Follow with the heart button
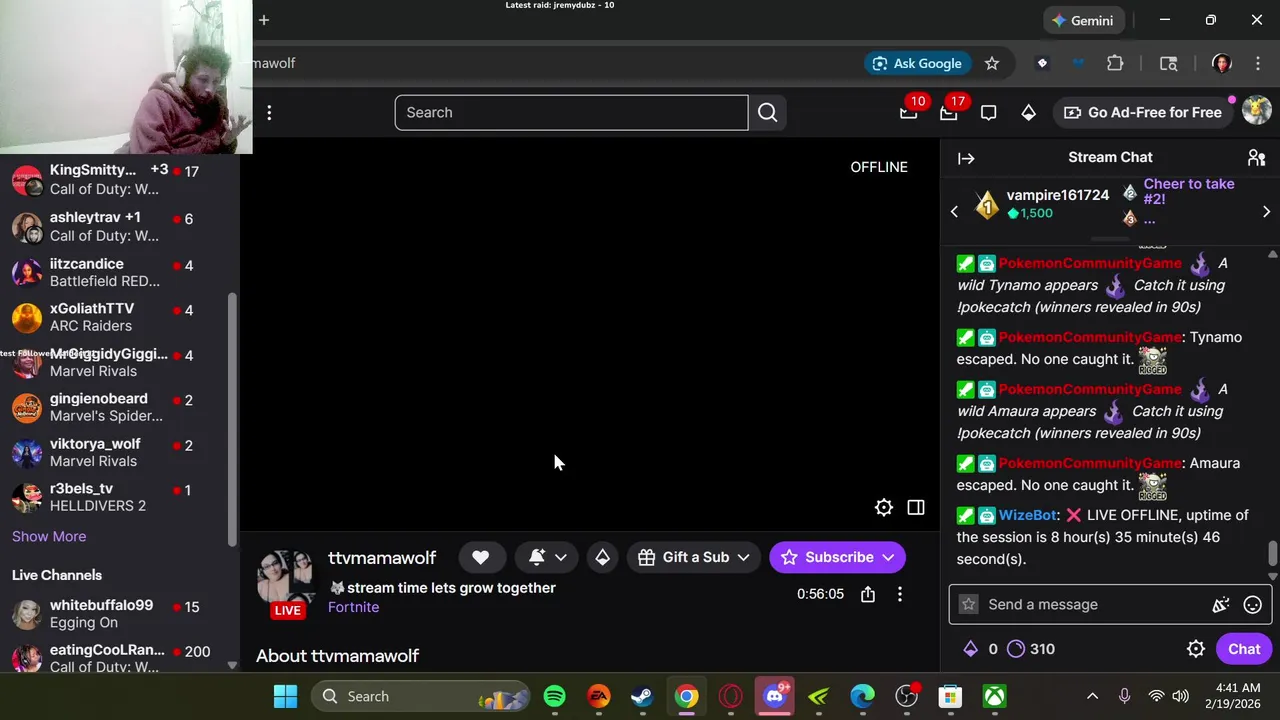1280x720 pixels. coord(481,557)
